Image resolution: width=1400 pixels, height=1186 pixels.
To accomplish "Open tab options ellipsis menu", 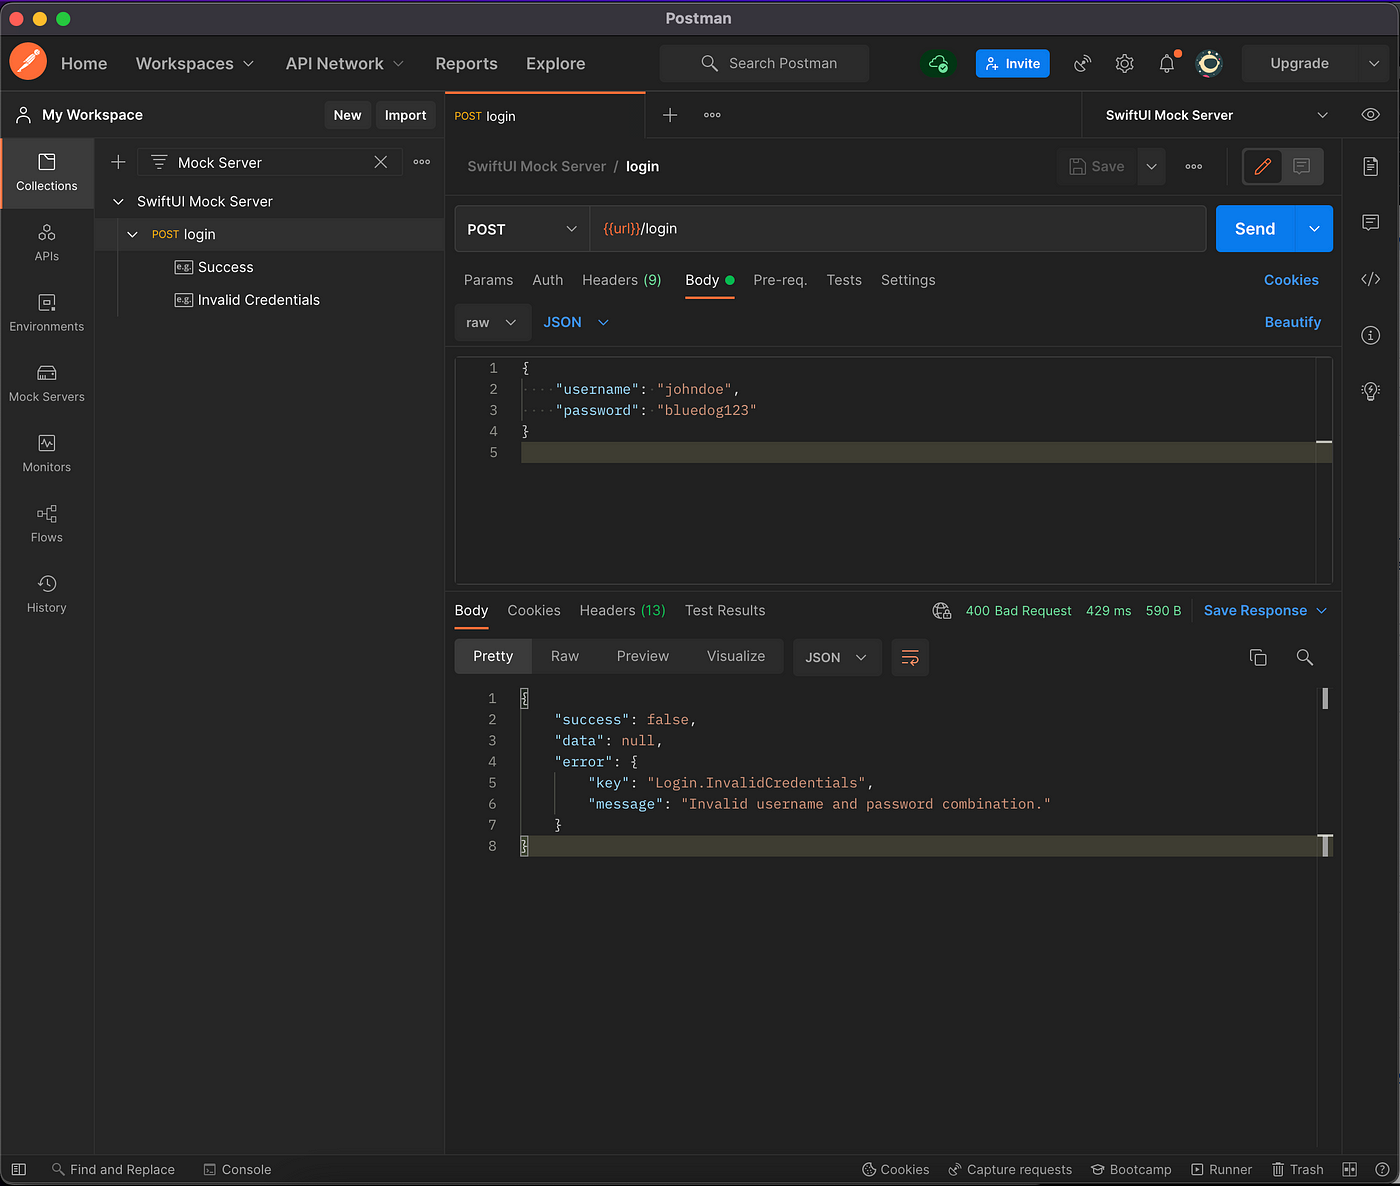I will click(x=712, y=115).
